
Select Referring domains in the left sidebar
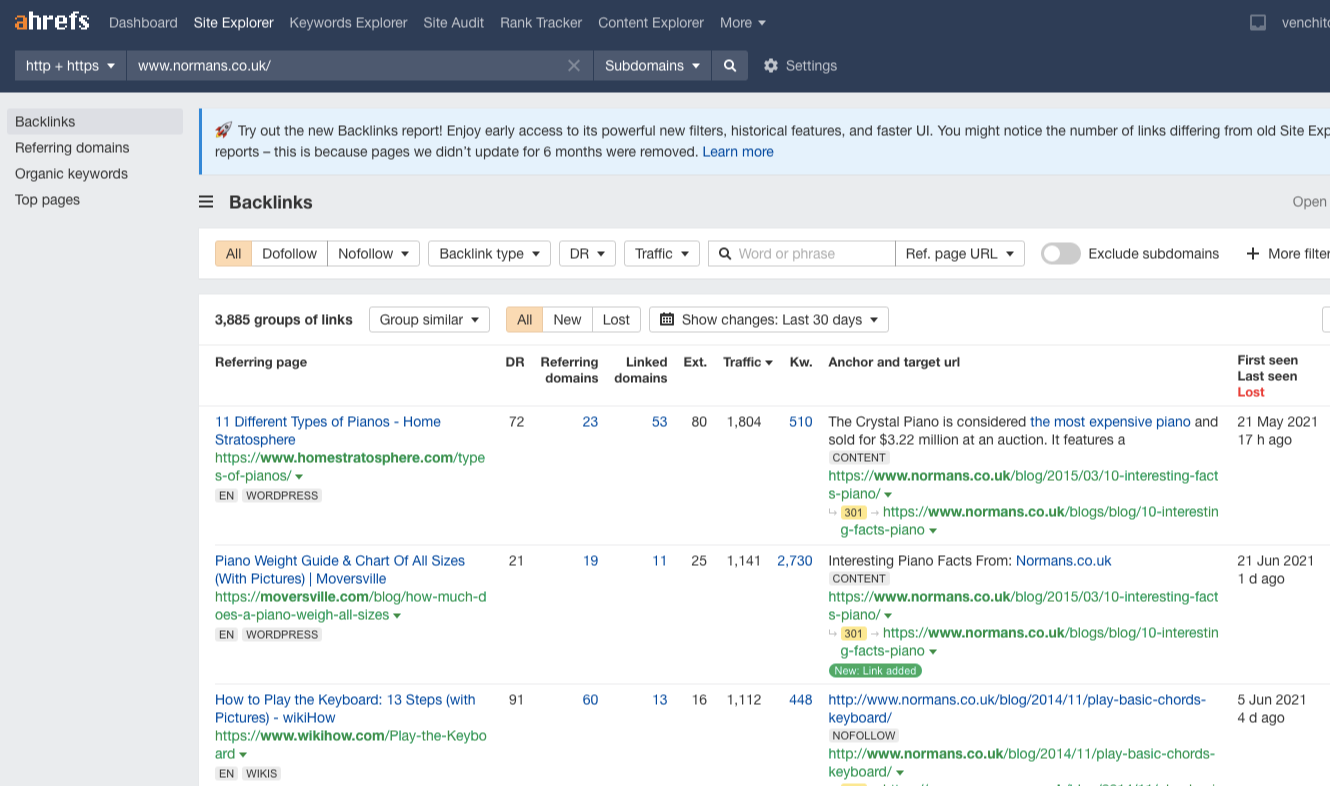pos(72,148)
